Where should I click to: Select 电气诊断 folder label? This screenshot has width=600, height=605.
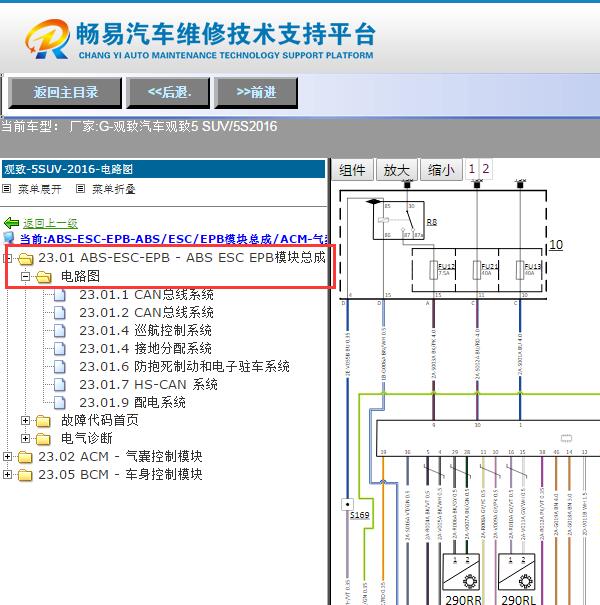pos(87,438)
